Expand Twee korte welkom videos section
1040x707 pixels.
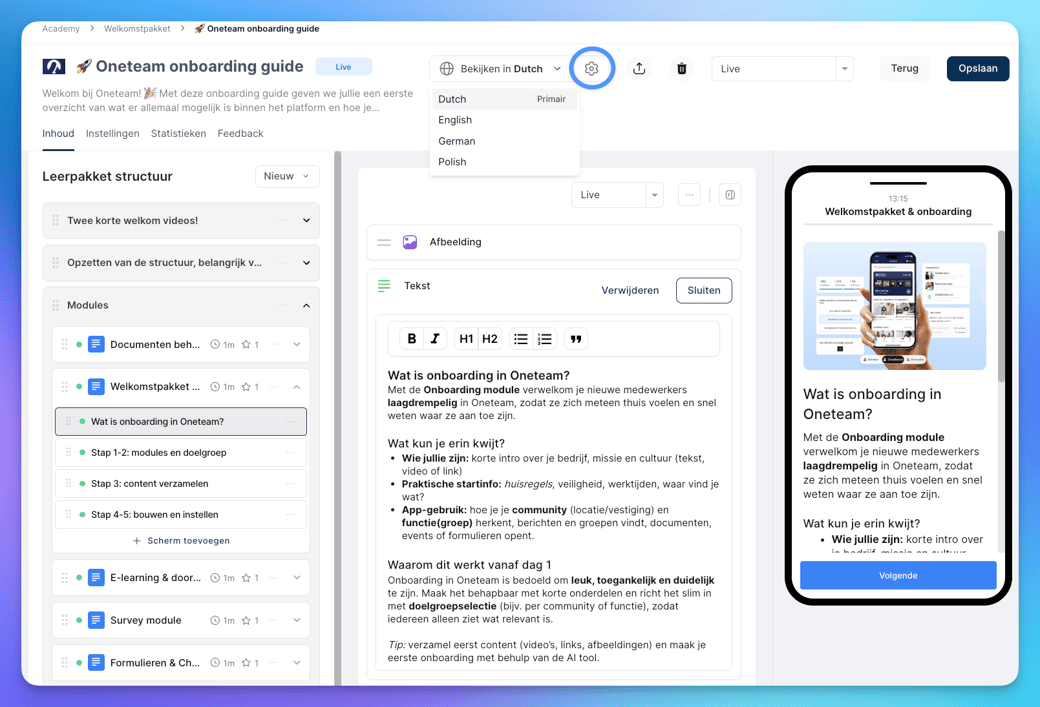pyautogui.click(x=306, y=220)
